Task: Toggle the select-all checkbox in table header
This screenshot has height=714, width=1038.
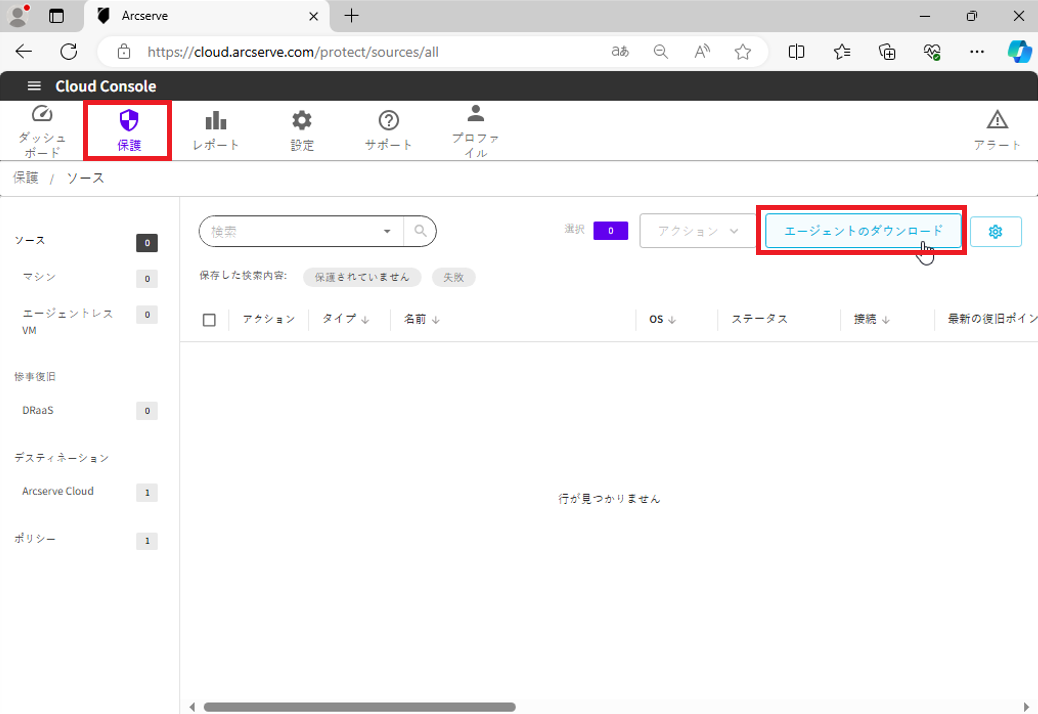Action: (209, 320)
